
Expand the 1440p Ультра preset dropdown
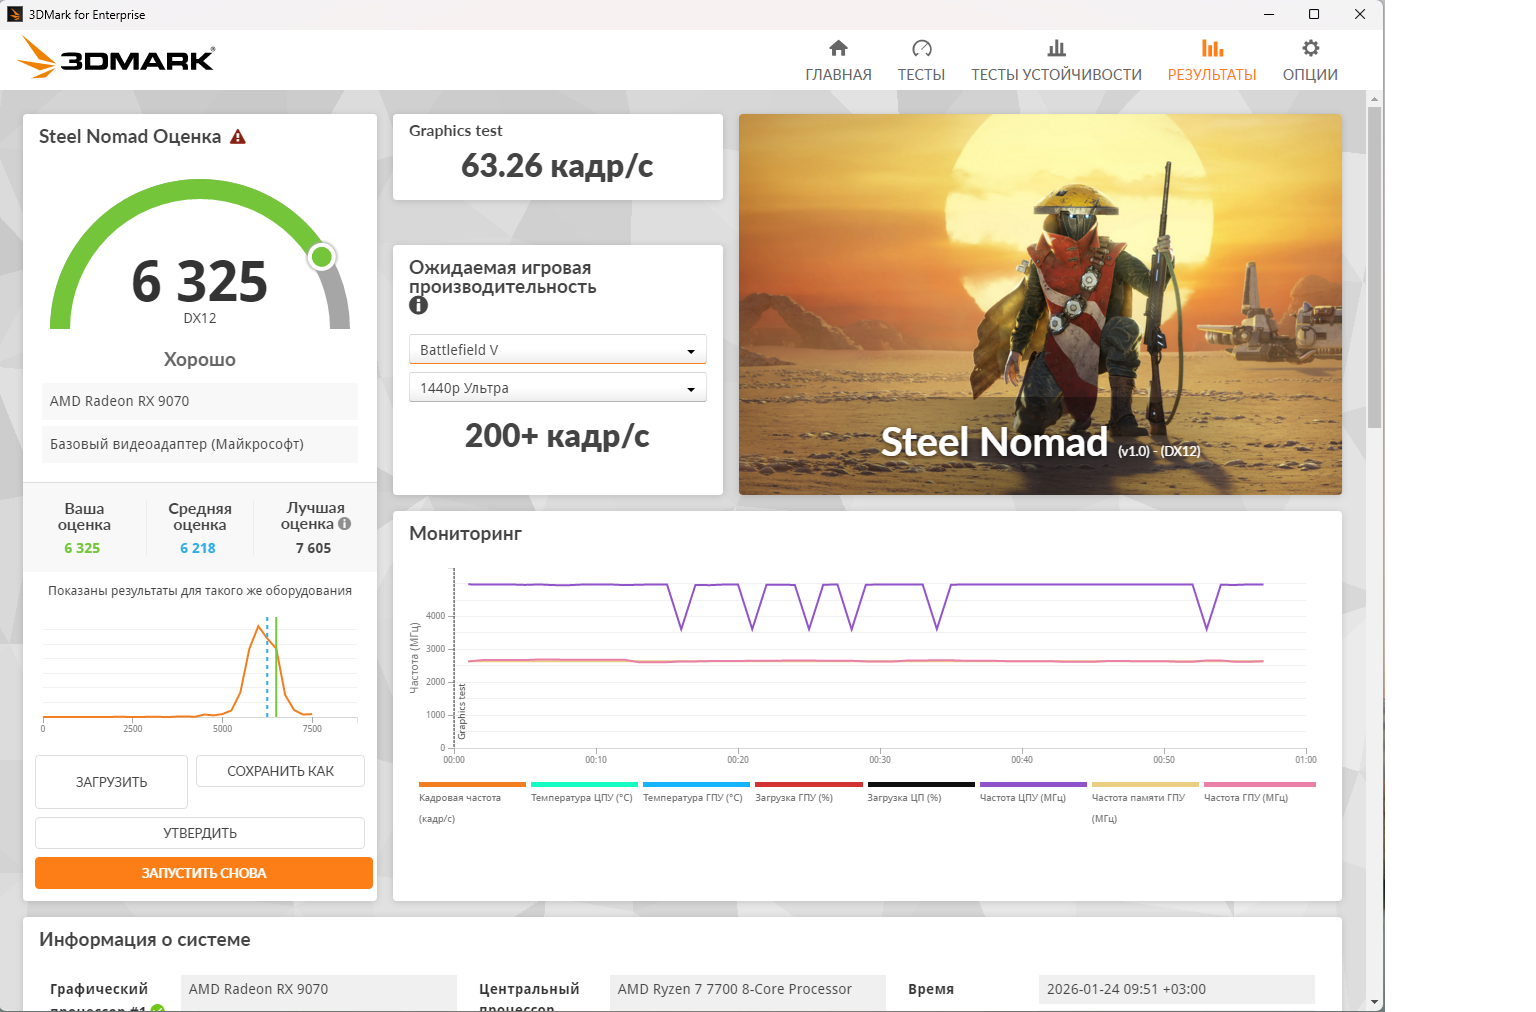pos(558,387)
